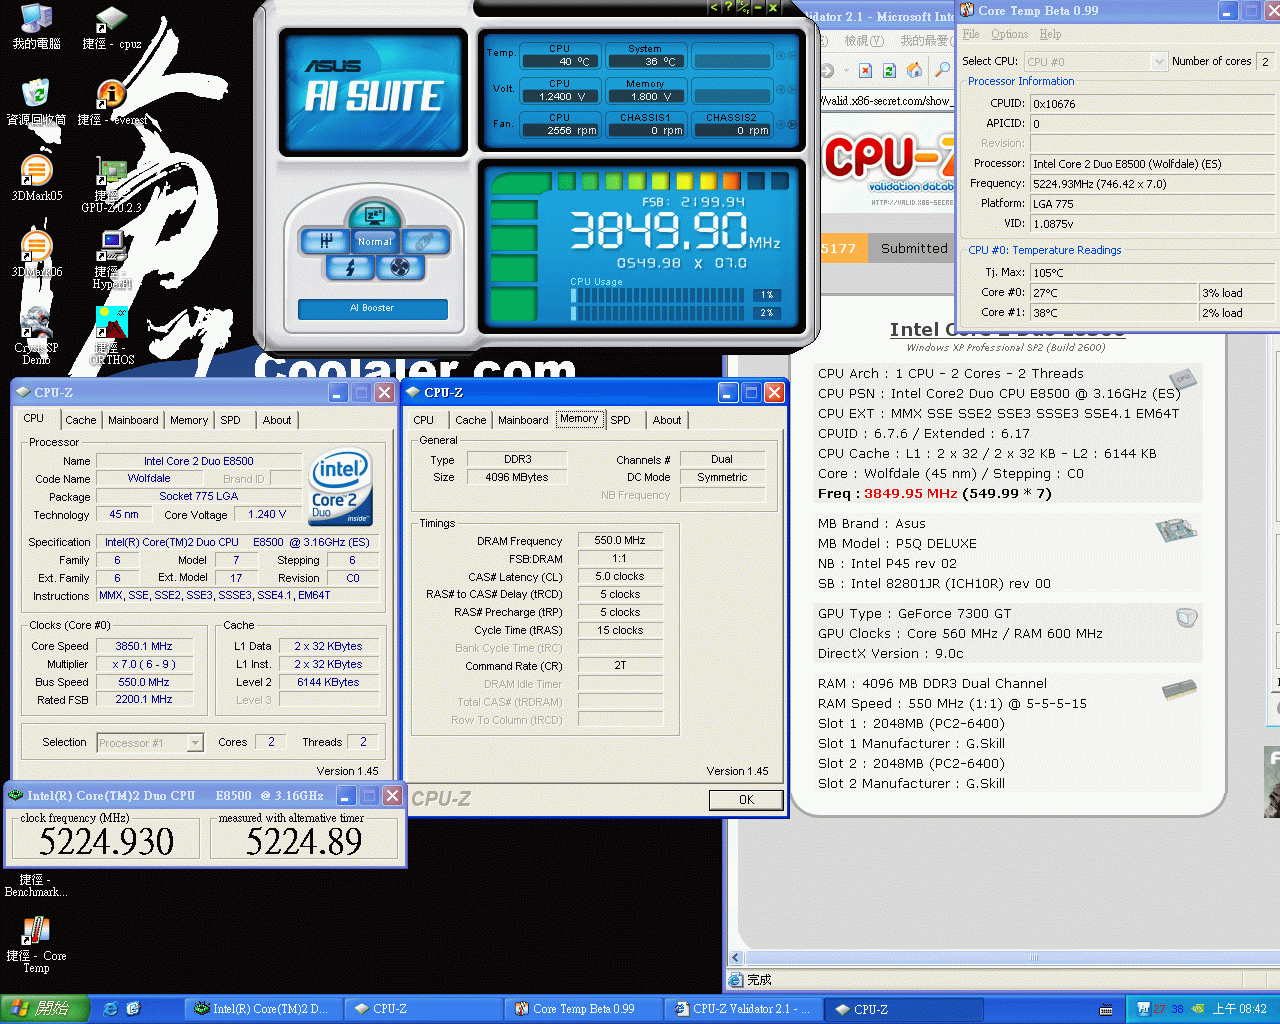This screenshot has height=1024, width=1280.
Task: Click browser stop icon in toolbar
Action: coord(865,70)
